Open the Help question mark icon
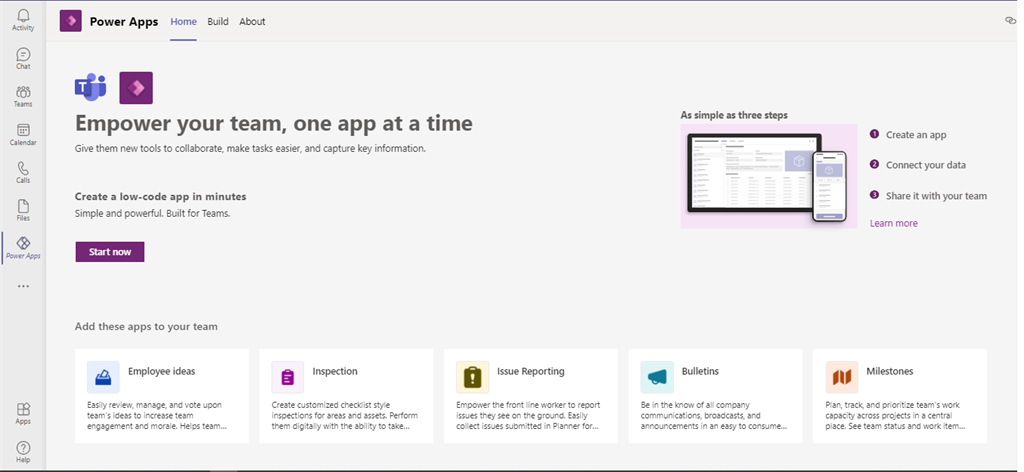The image size is (1024, 472). pyautogui.click(x=24, y=448)
